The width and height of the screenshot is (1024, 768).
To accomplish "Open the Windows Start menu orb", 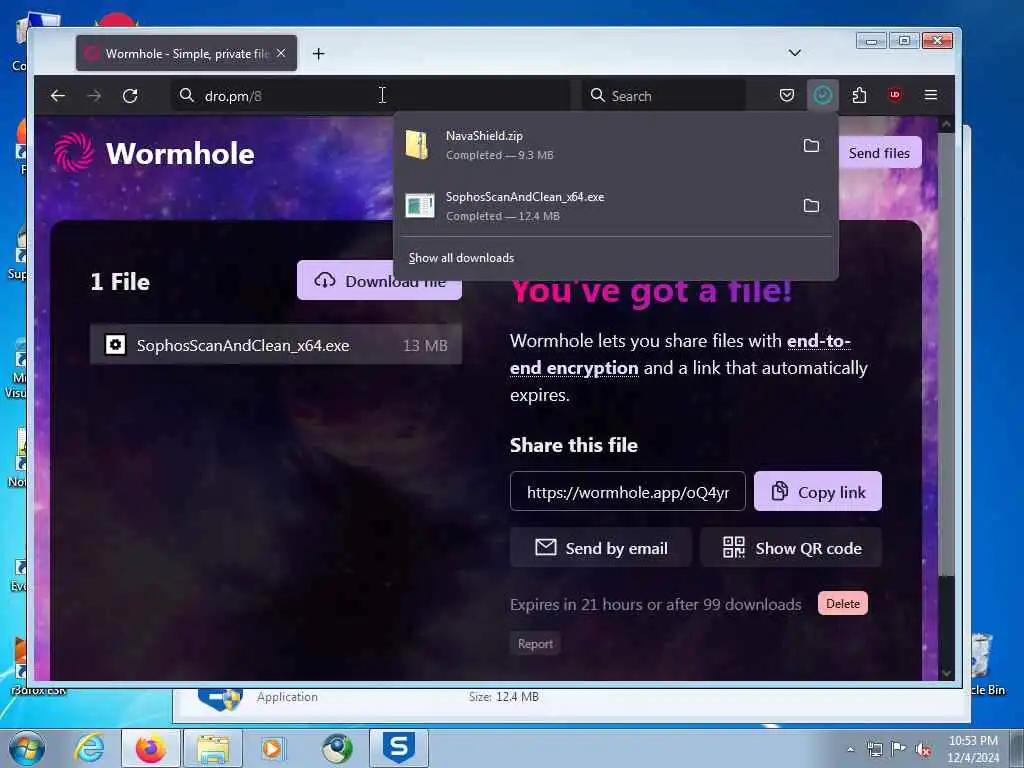I will (26, 748).
